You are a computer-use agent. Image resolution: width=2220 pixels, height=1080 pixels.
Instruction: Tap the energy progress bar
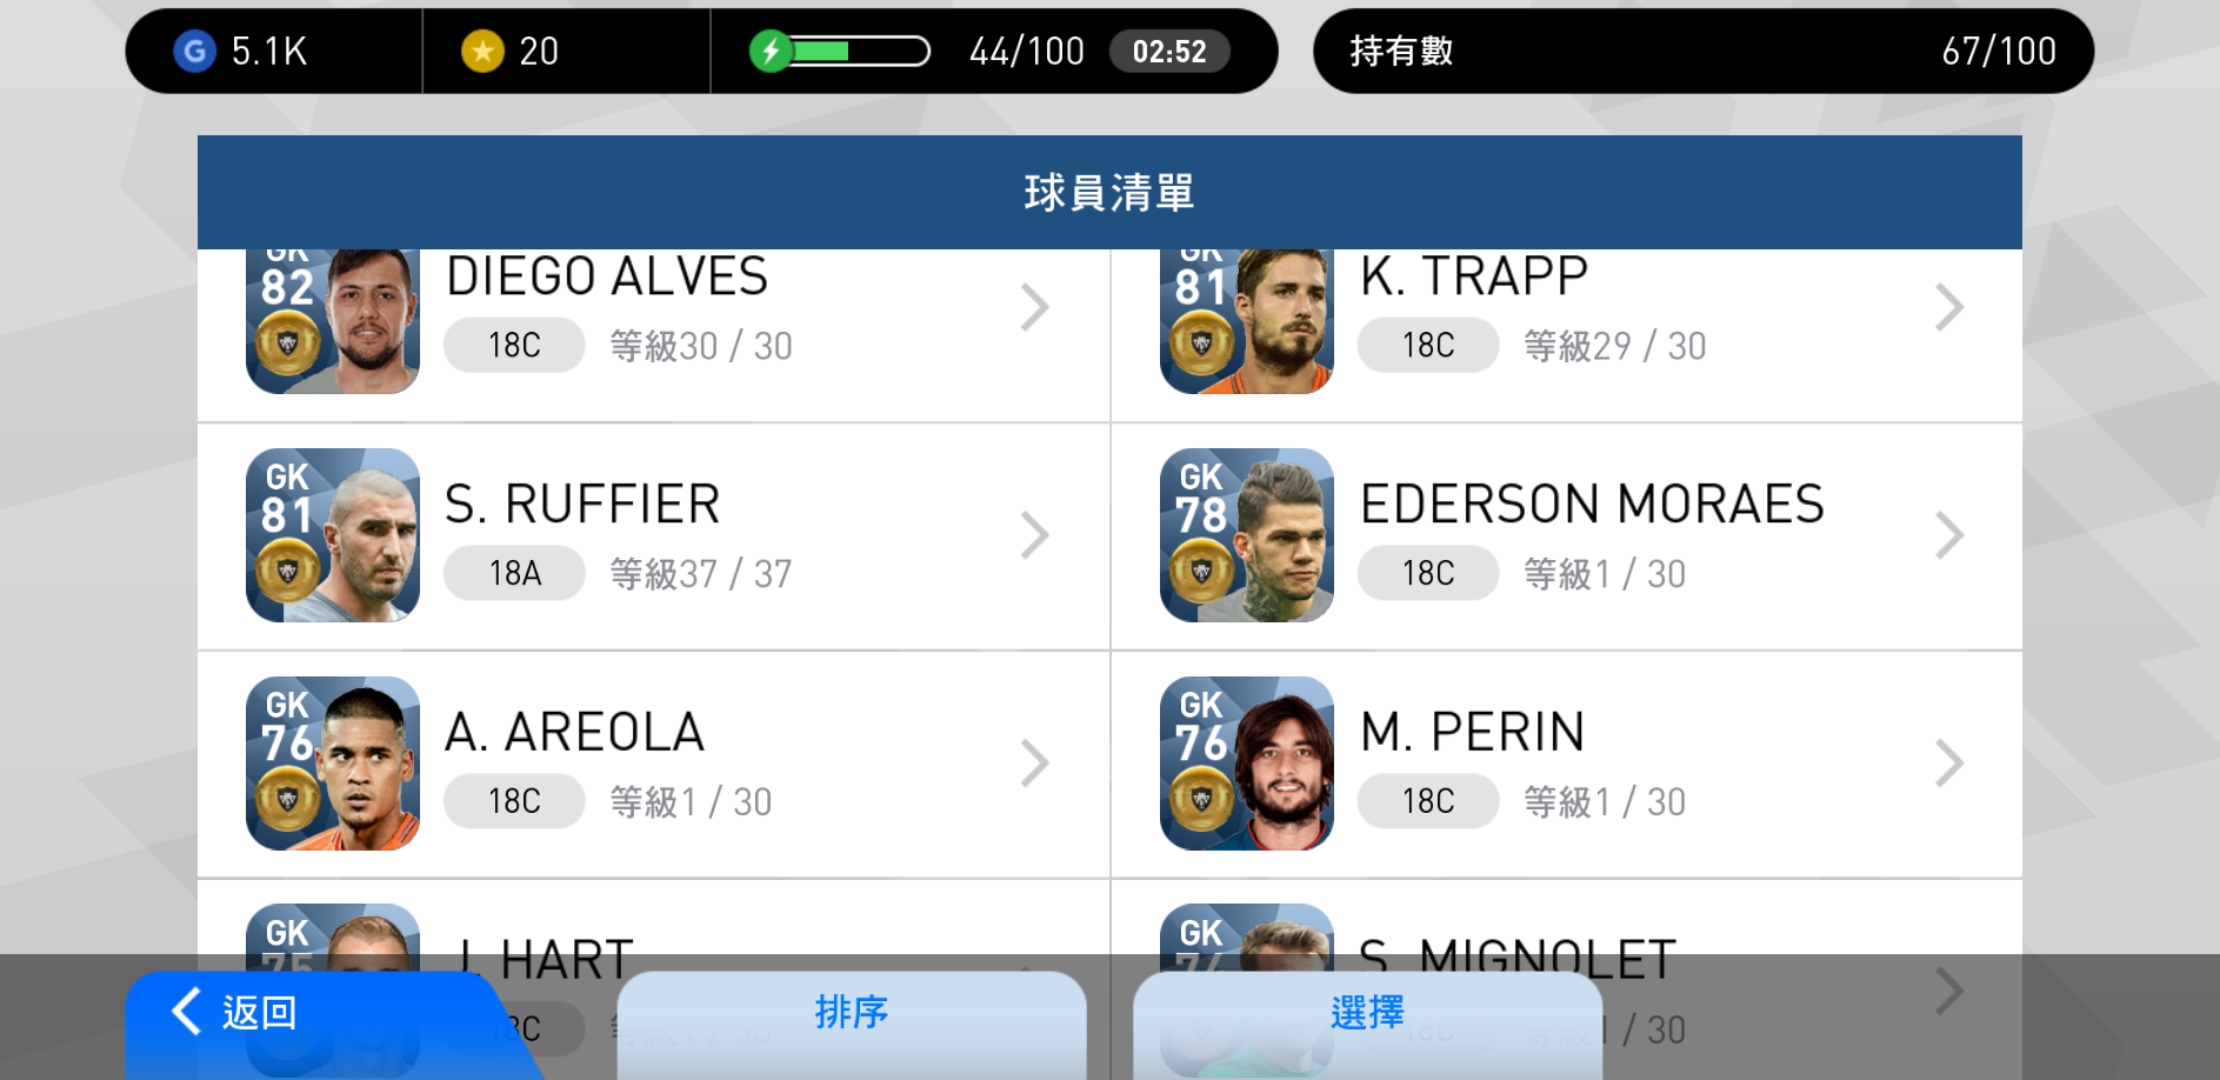coord(860,51)
